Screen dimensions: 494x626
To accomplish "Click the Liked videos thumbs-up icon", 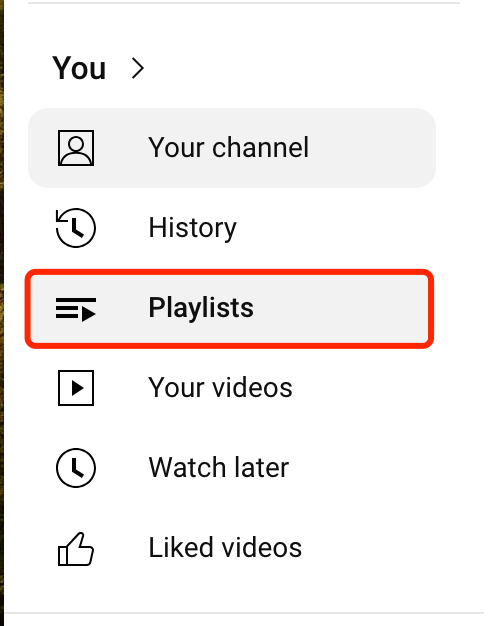I will [x=76, y=549].
